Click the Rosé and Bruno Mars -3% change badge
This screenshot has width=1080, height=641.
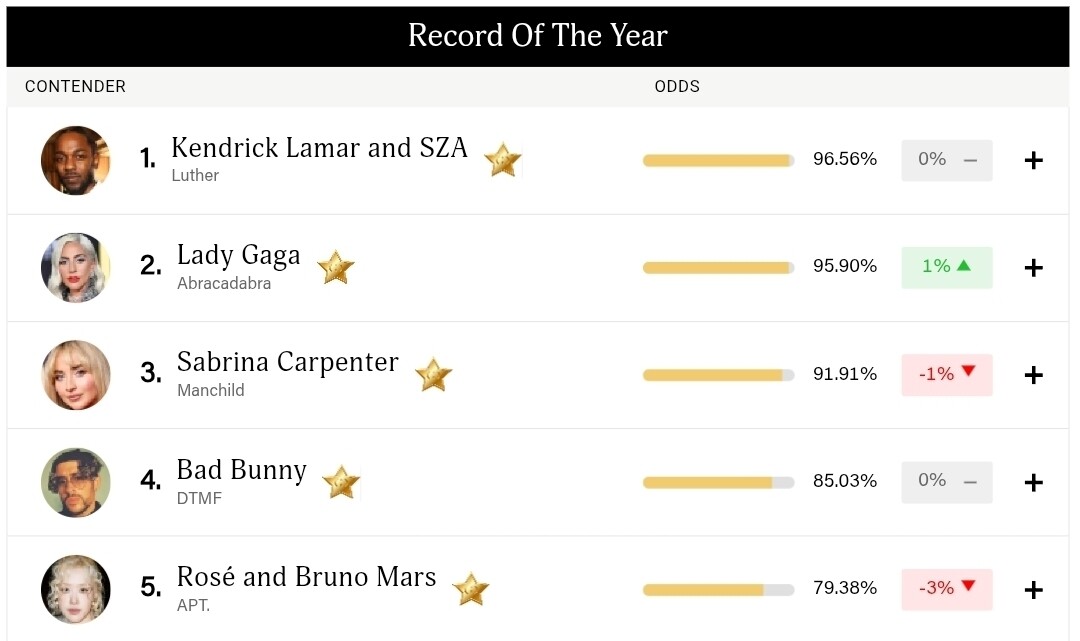tap(946, 589)
